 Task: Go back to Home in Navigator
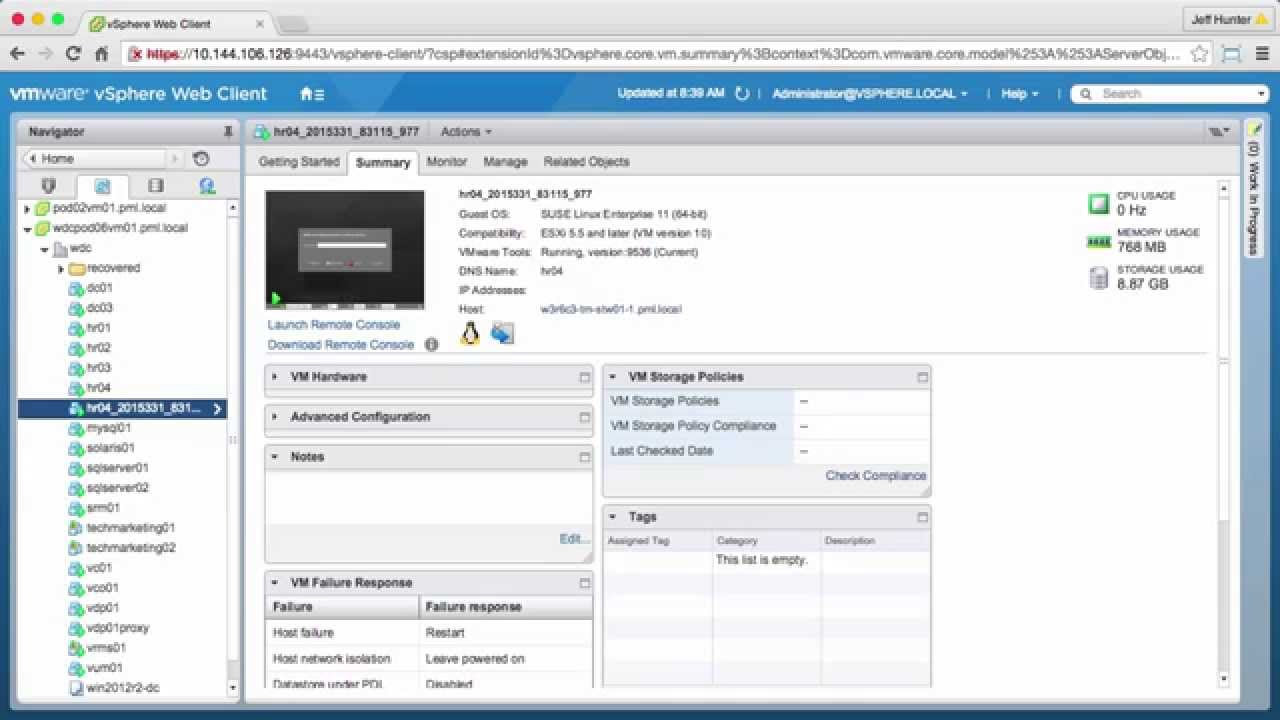click(x=94, y=159)
